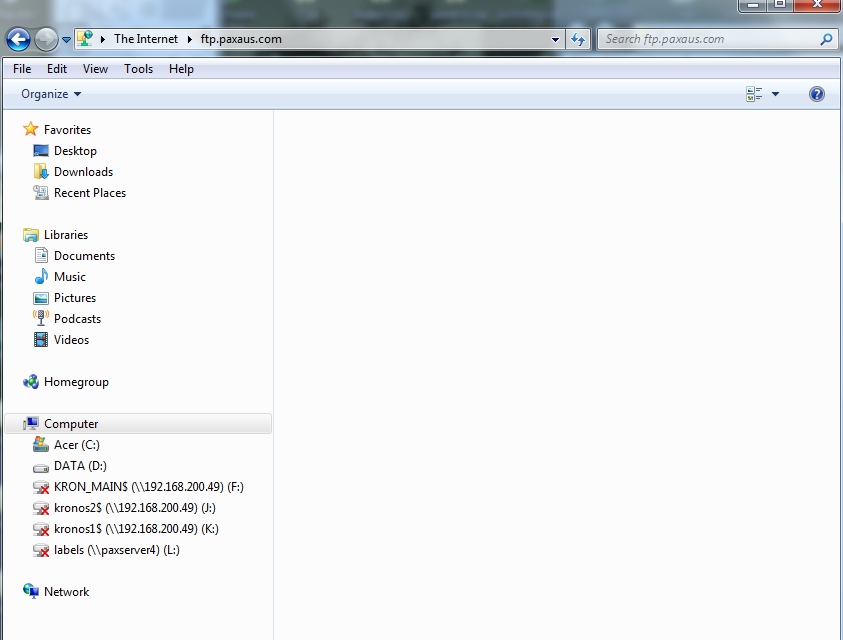843x640 pixels.
Task: Click disconnected labels (L:) drive icon
Action: tap(41, 550)
